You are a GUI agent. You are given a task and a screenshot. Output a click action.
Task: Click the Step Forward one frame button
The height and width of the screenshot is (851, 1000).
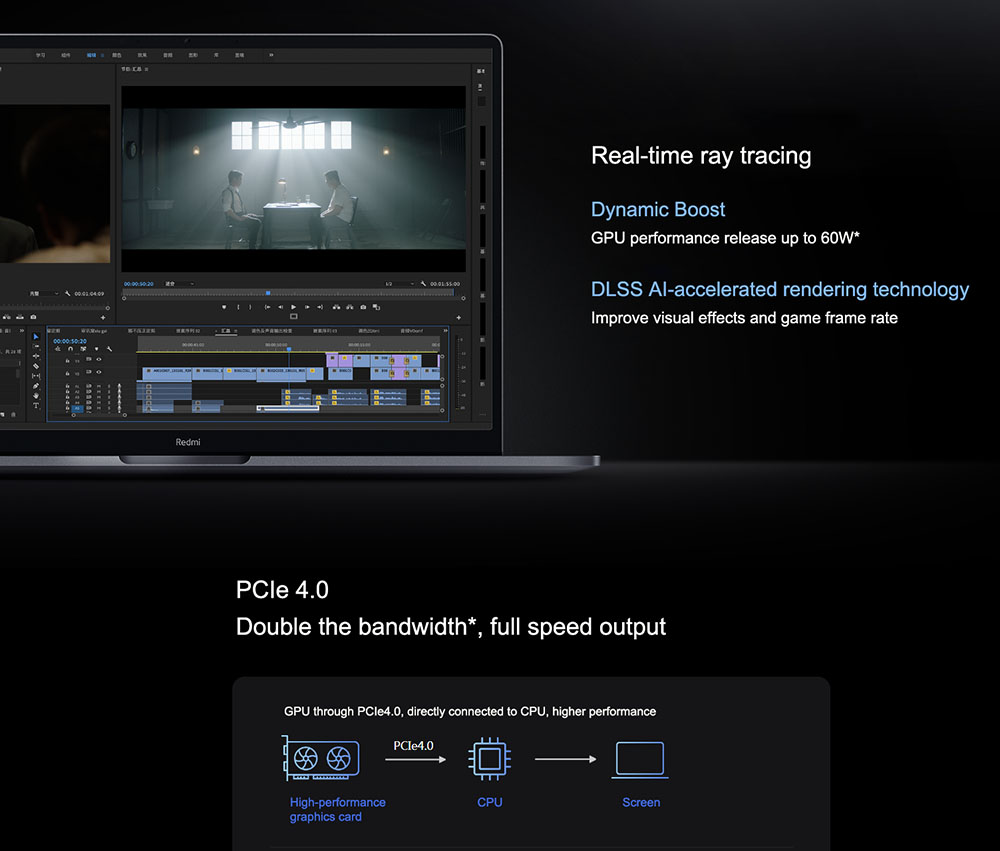307,307
